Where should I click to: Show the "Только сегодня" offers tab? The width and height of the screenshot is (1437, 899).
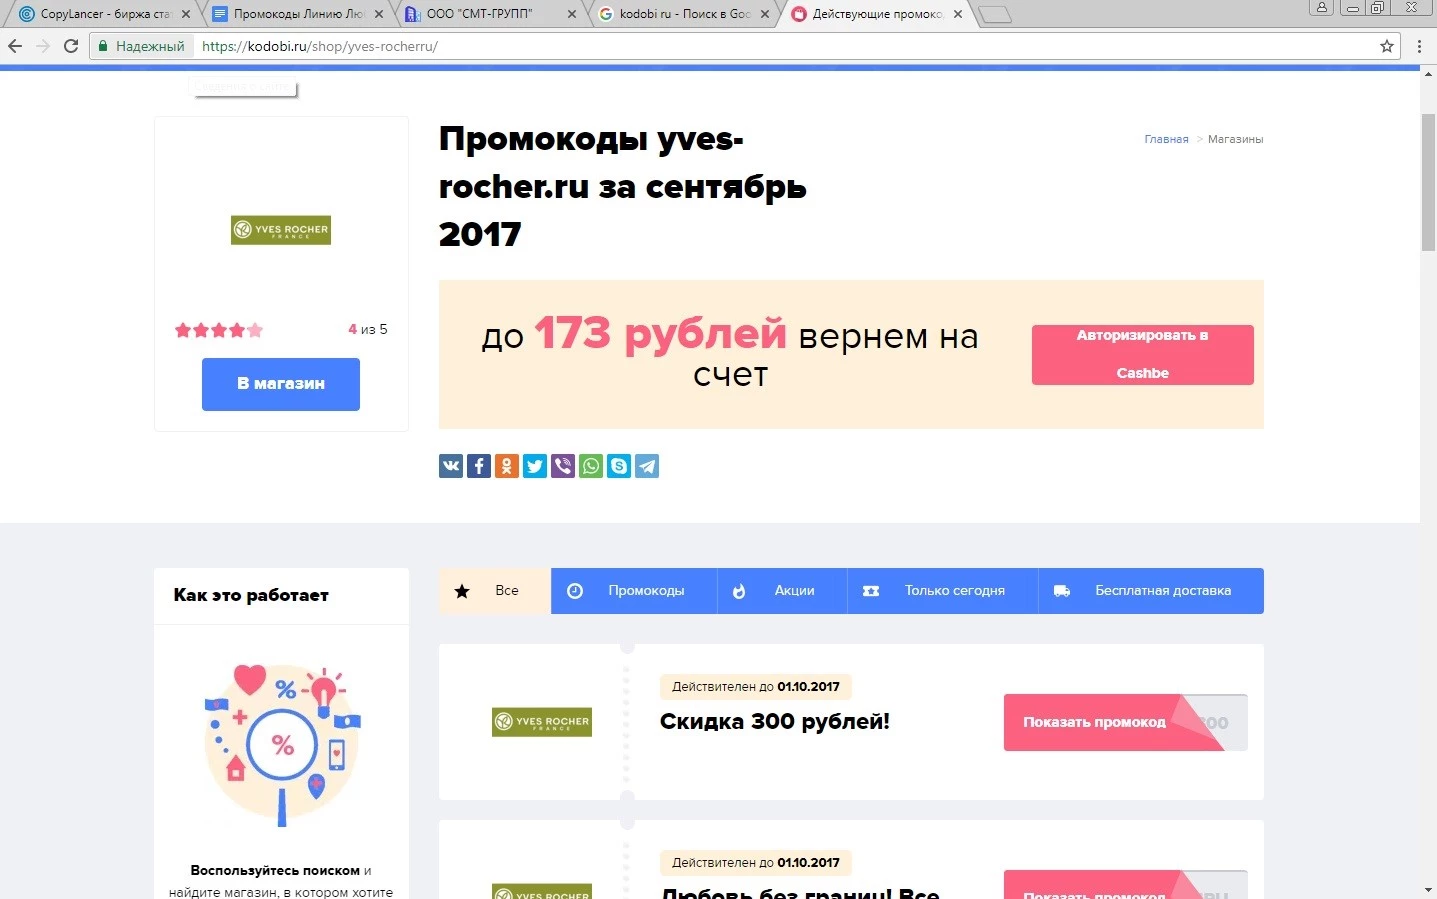point(941,591)
